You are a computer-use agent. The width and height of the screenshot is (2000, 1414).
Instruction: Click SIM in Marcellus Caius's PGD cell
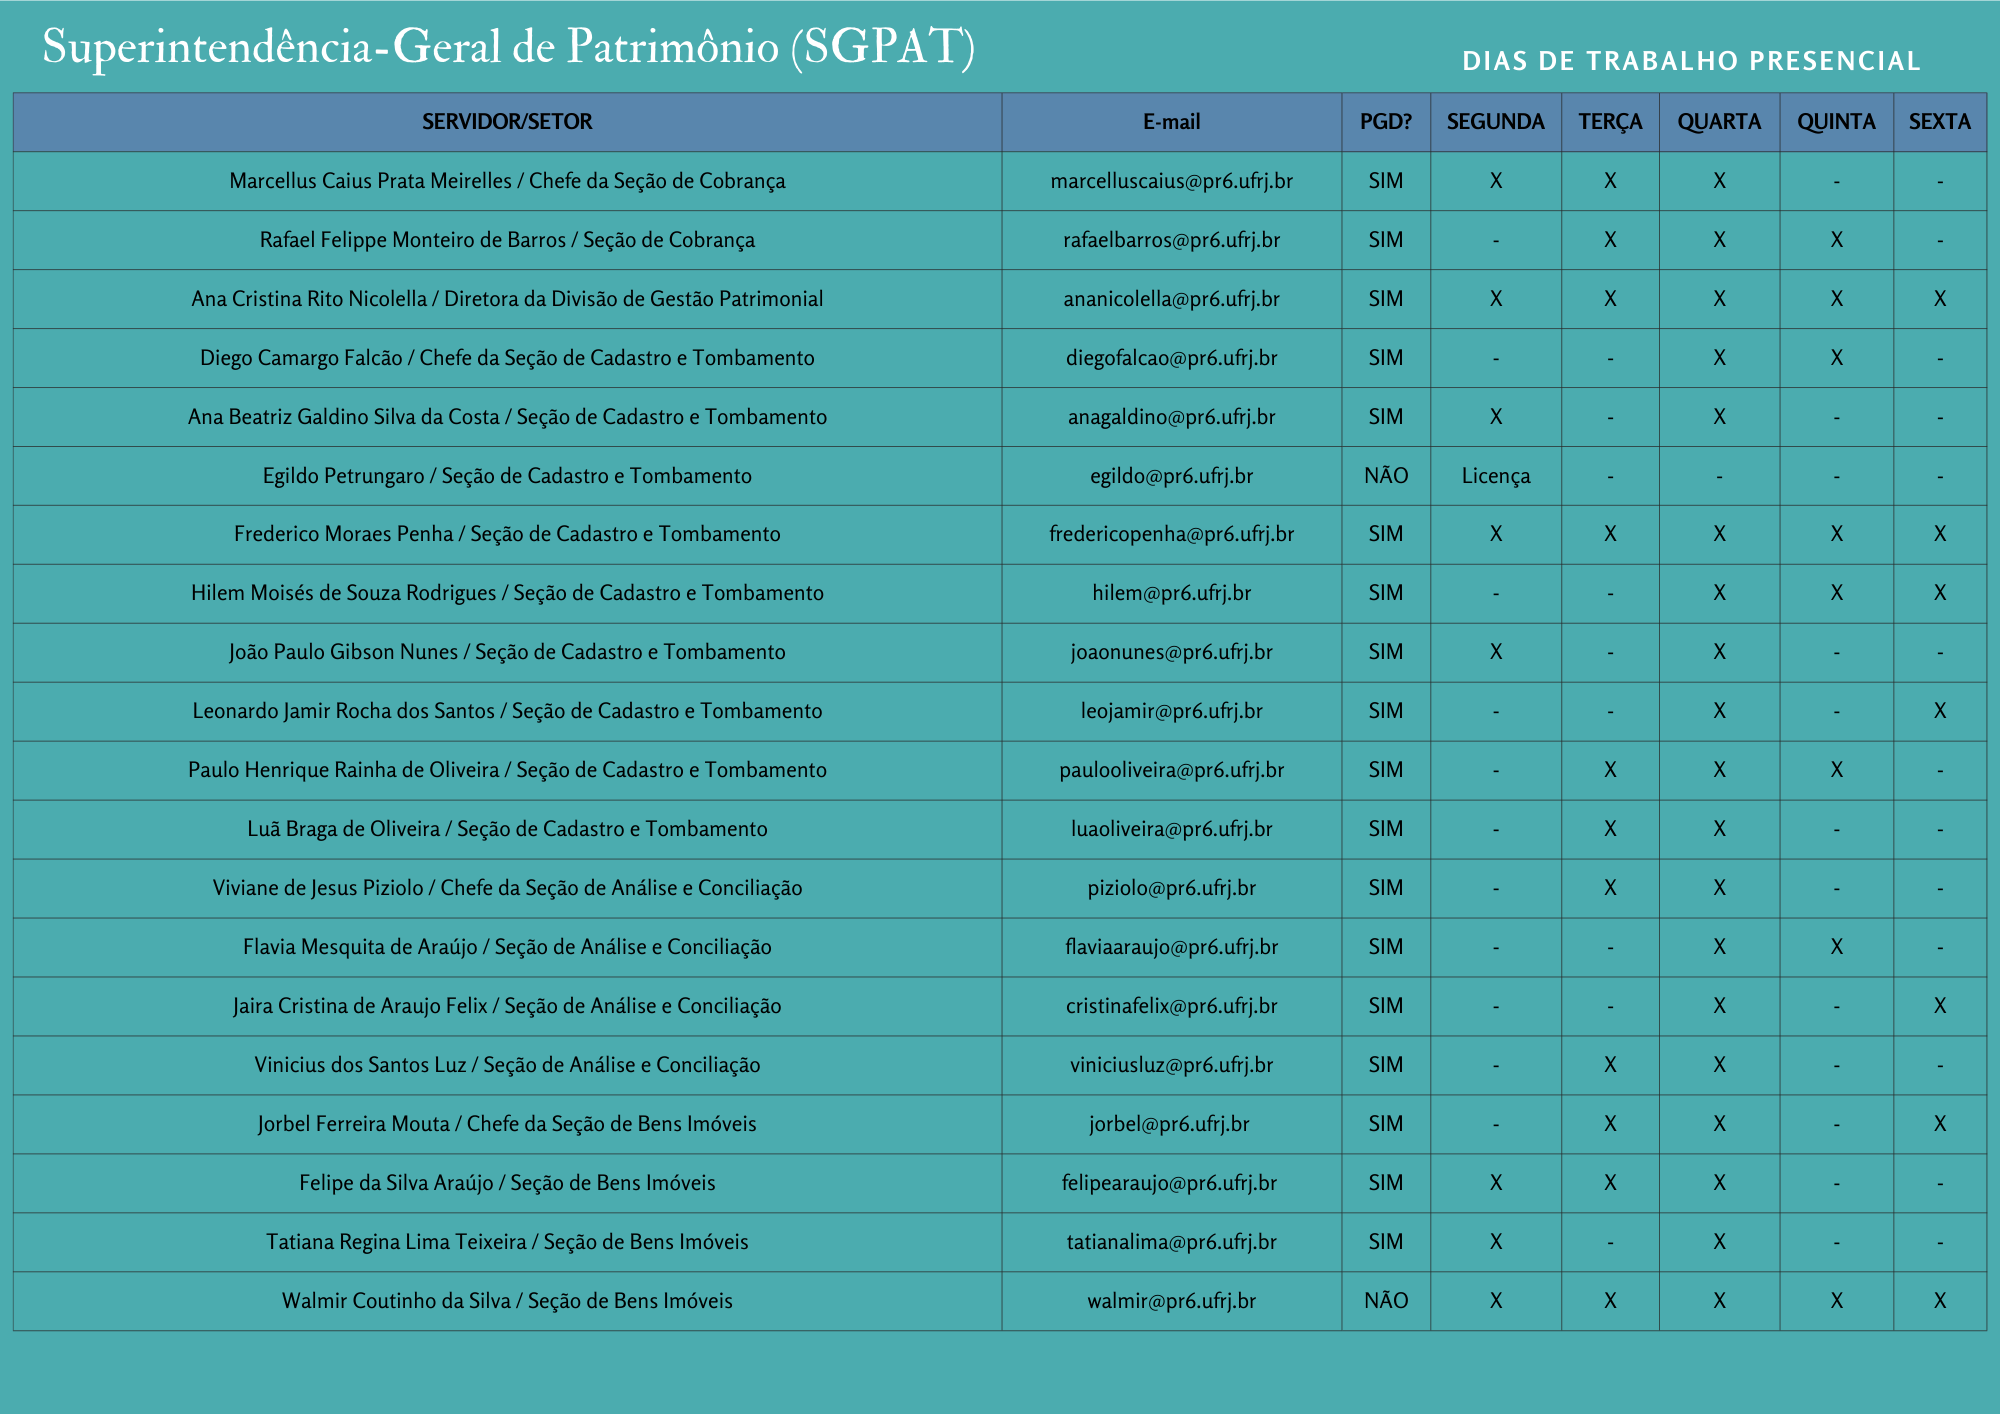pos(1386,182)
